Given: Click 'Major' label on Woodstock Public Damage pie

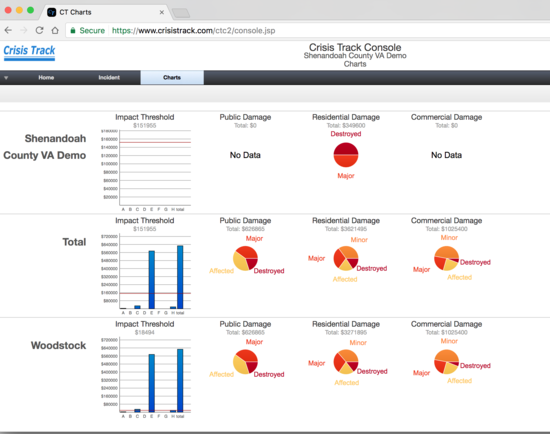Looking at the screenshot, I should (x=254, y=342).
